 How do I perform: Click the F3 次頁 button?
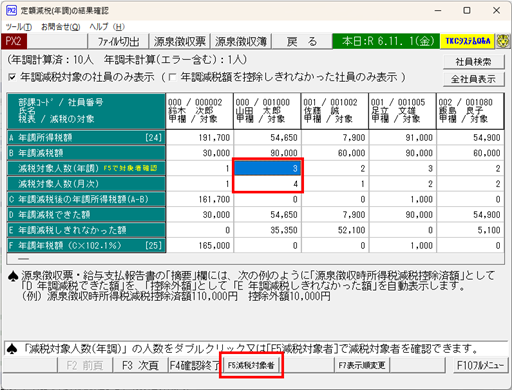pos(140,365)
